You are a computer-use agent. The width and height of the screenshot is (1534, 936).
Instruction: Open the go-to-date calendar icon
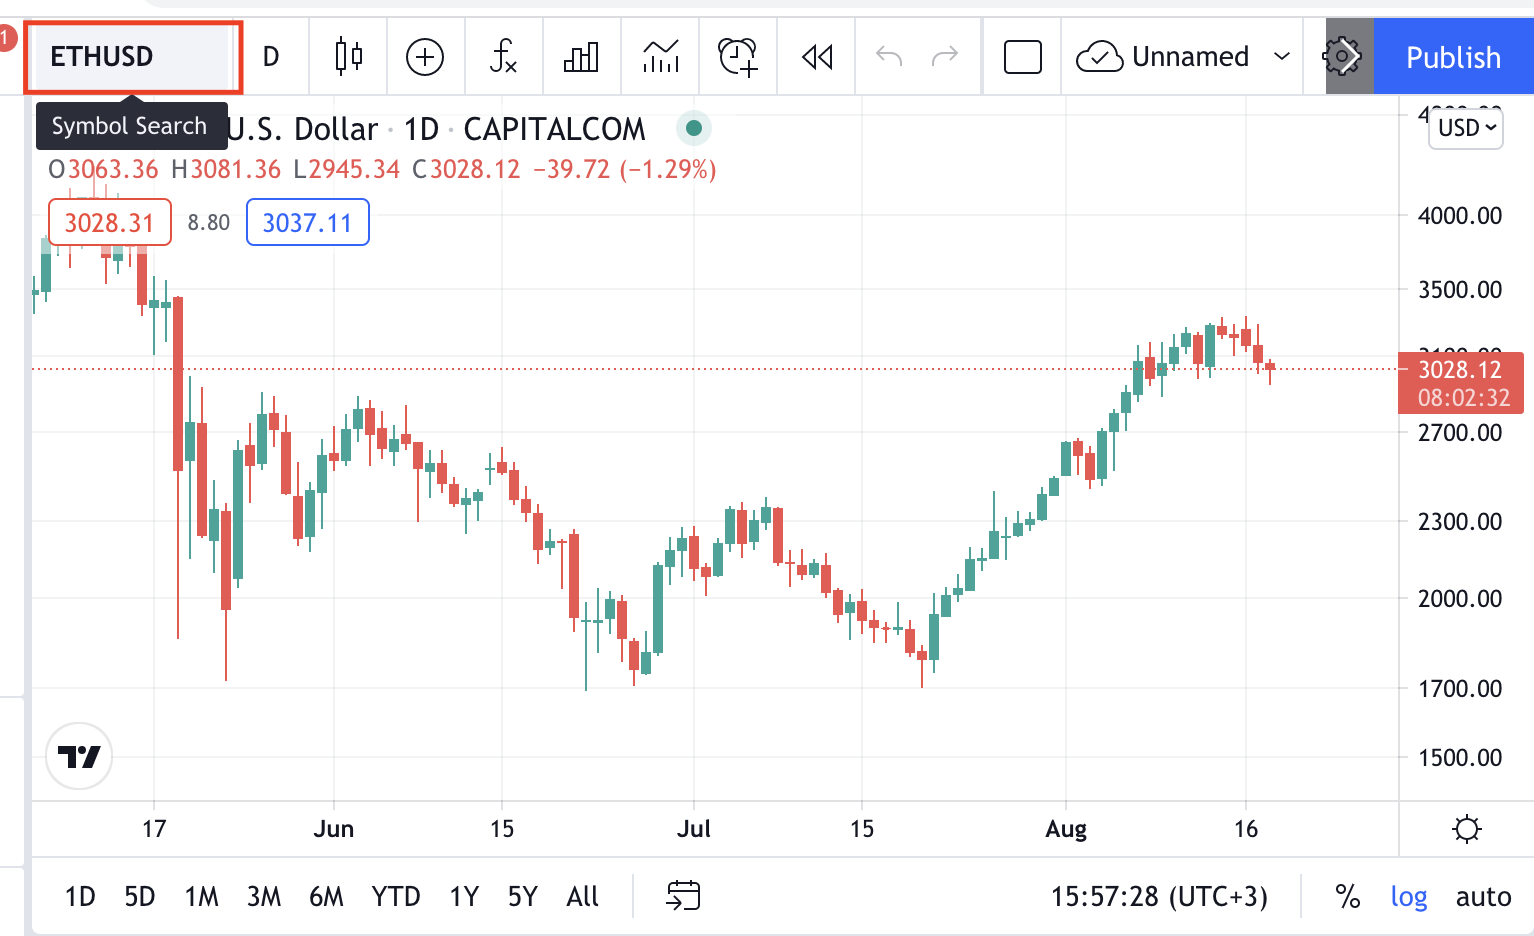684,896
